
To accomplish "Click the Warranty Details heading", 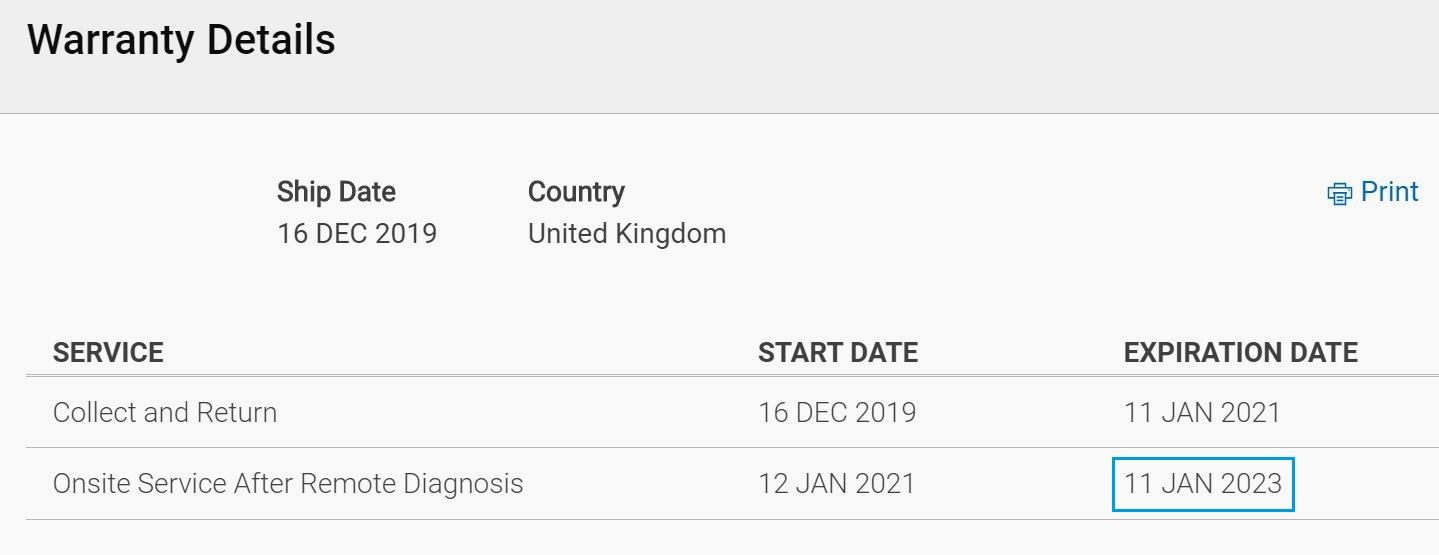I will [181, 40].
